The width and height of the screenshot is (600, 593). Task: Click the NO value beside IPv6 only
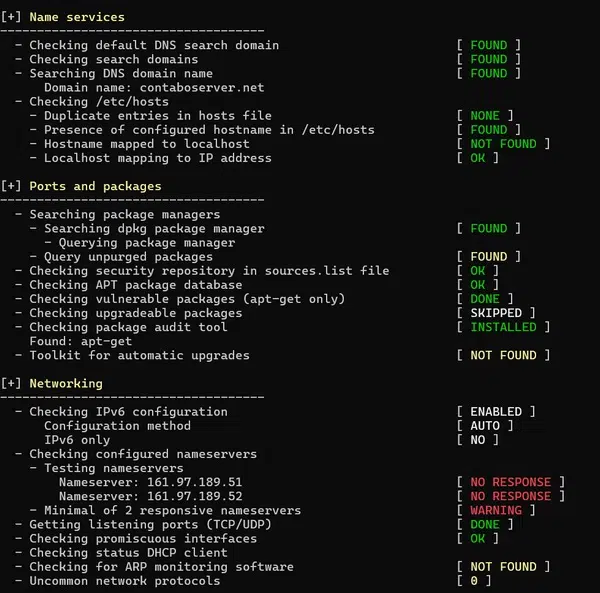478,439
